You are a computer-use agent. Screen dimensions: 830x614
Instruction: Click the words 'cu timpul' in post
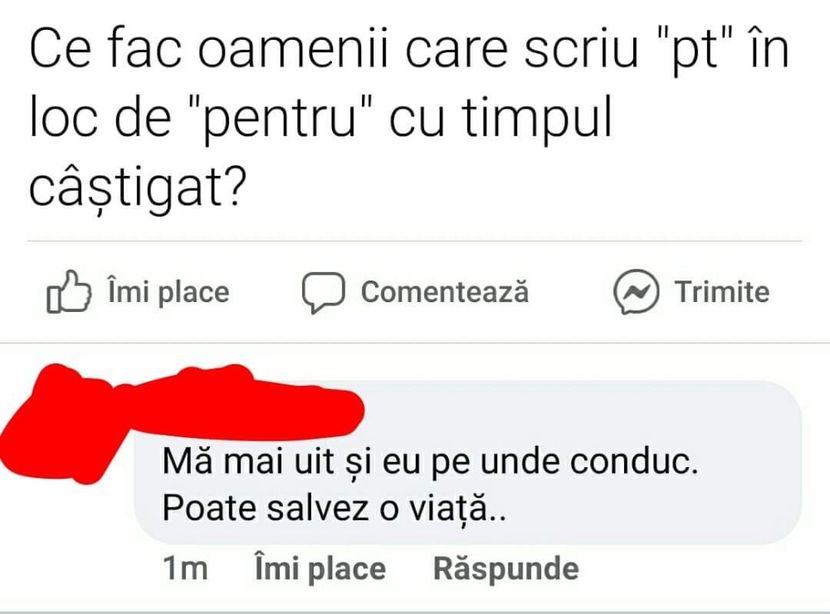(x=500, y=118)
